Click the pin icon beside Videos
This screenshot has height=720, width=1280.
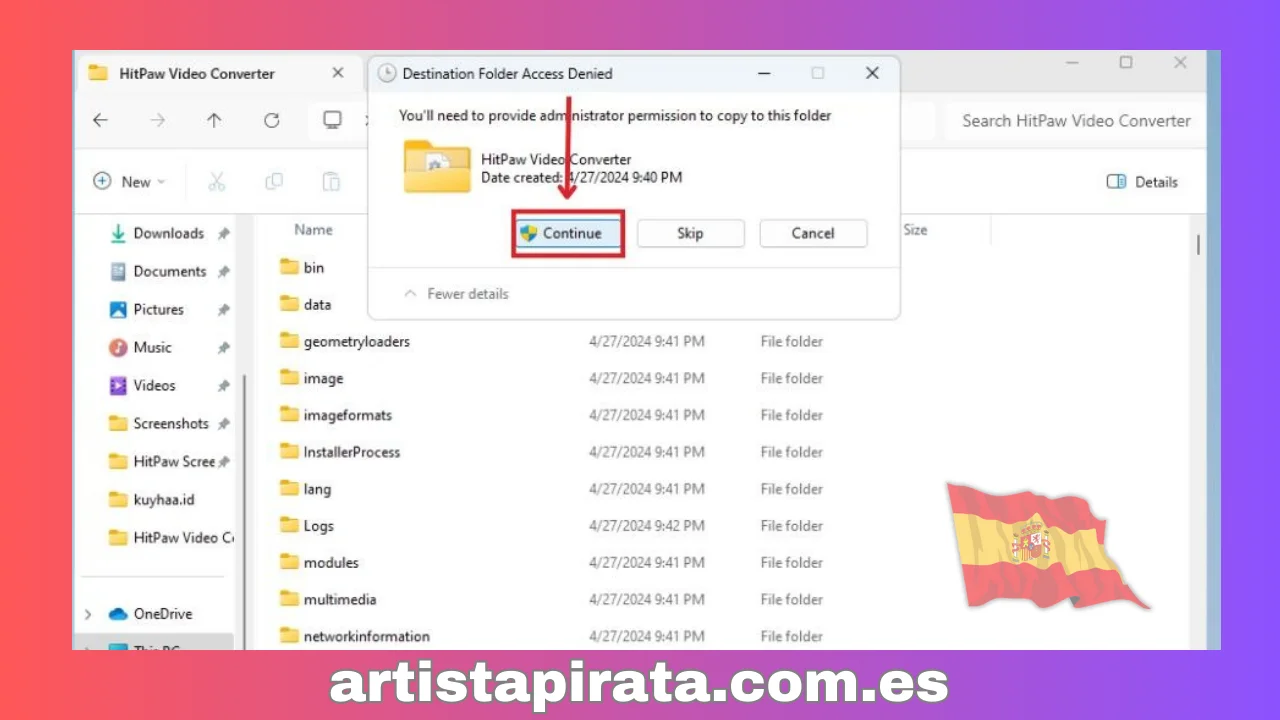(x=224, y=385)
